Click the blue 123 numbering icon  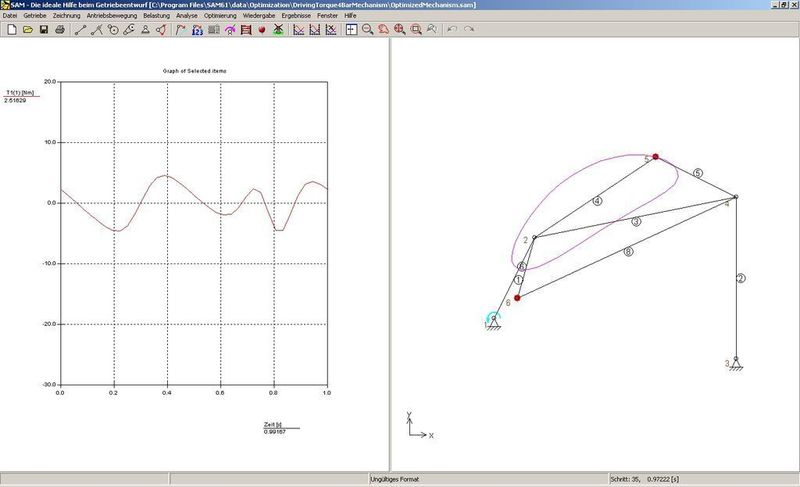pyautogui.click(x=197, y=30)
